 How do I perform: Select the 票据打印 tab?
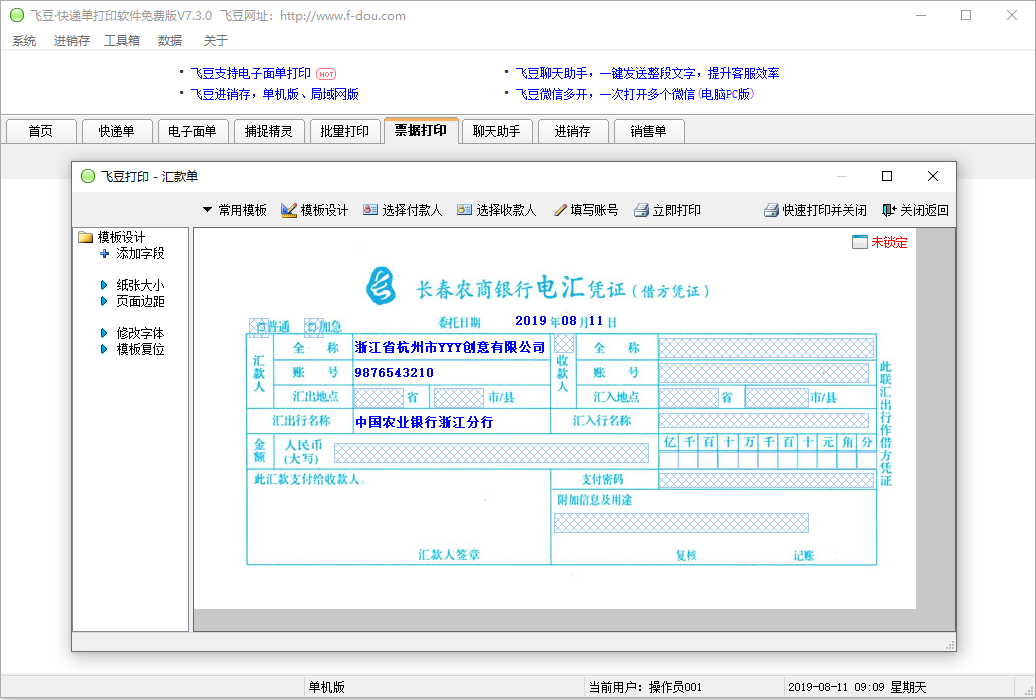(x=421, y=130)
